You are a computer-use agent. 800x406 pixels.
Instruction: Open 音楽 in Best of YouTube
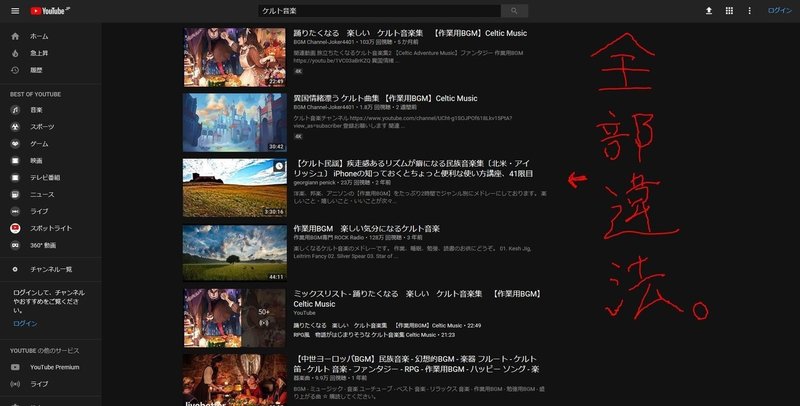(36, 110)
